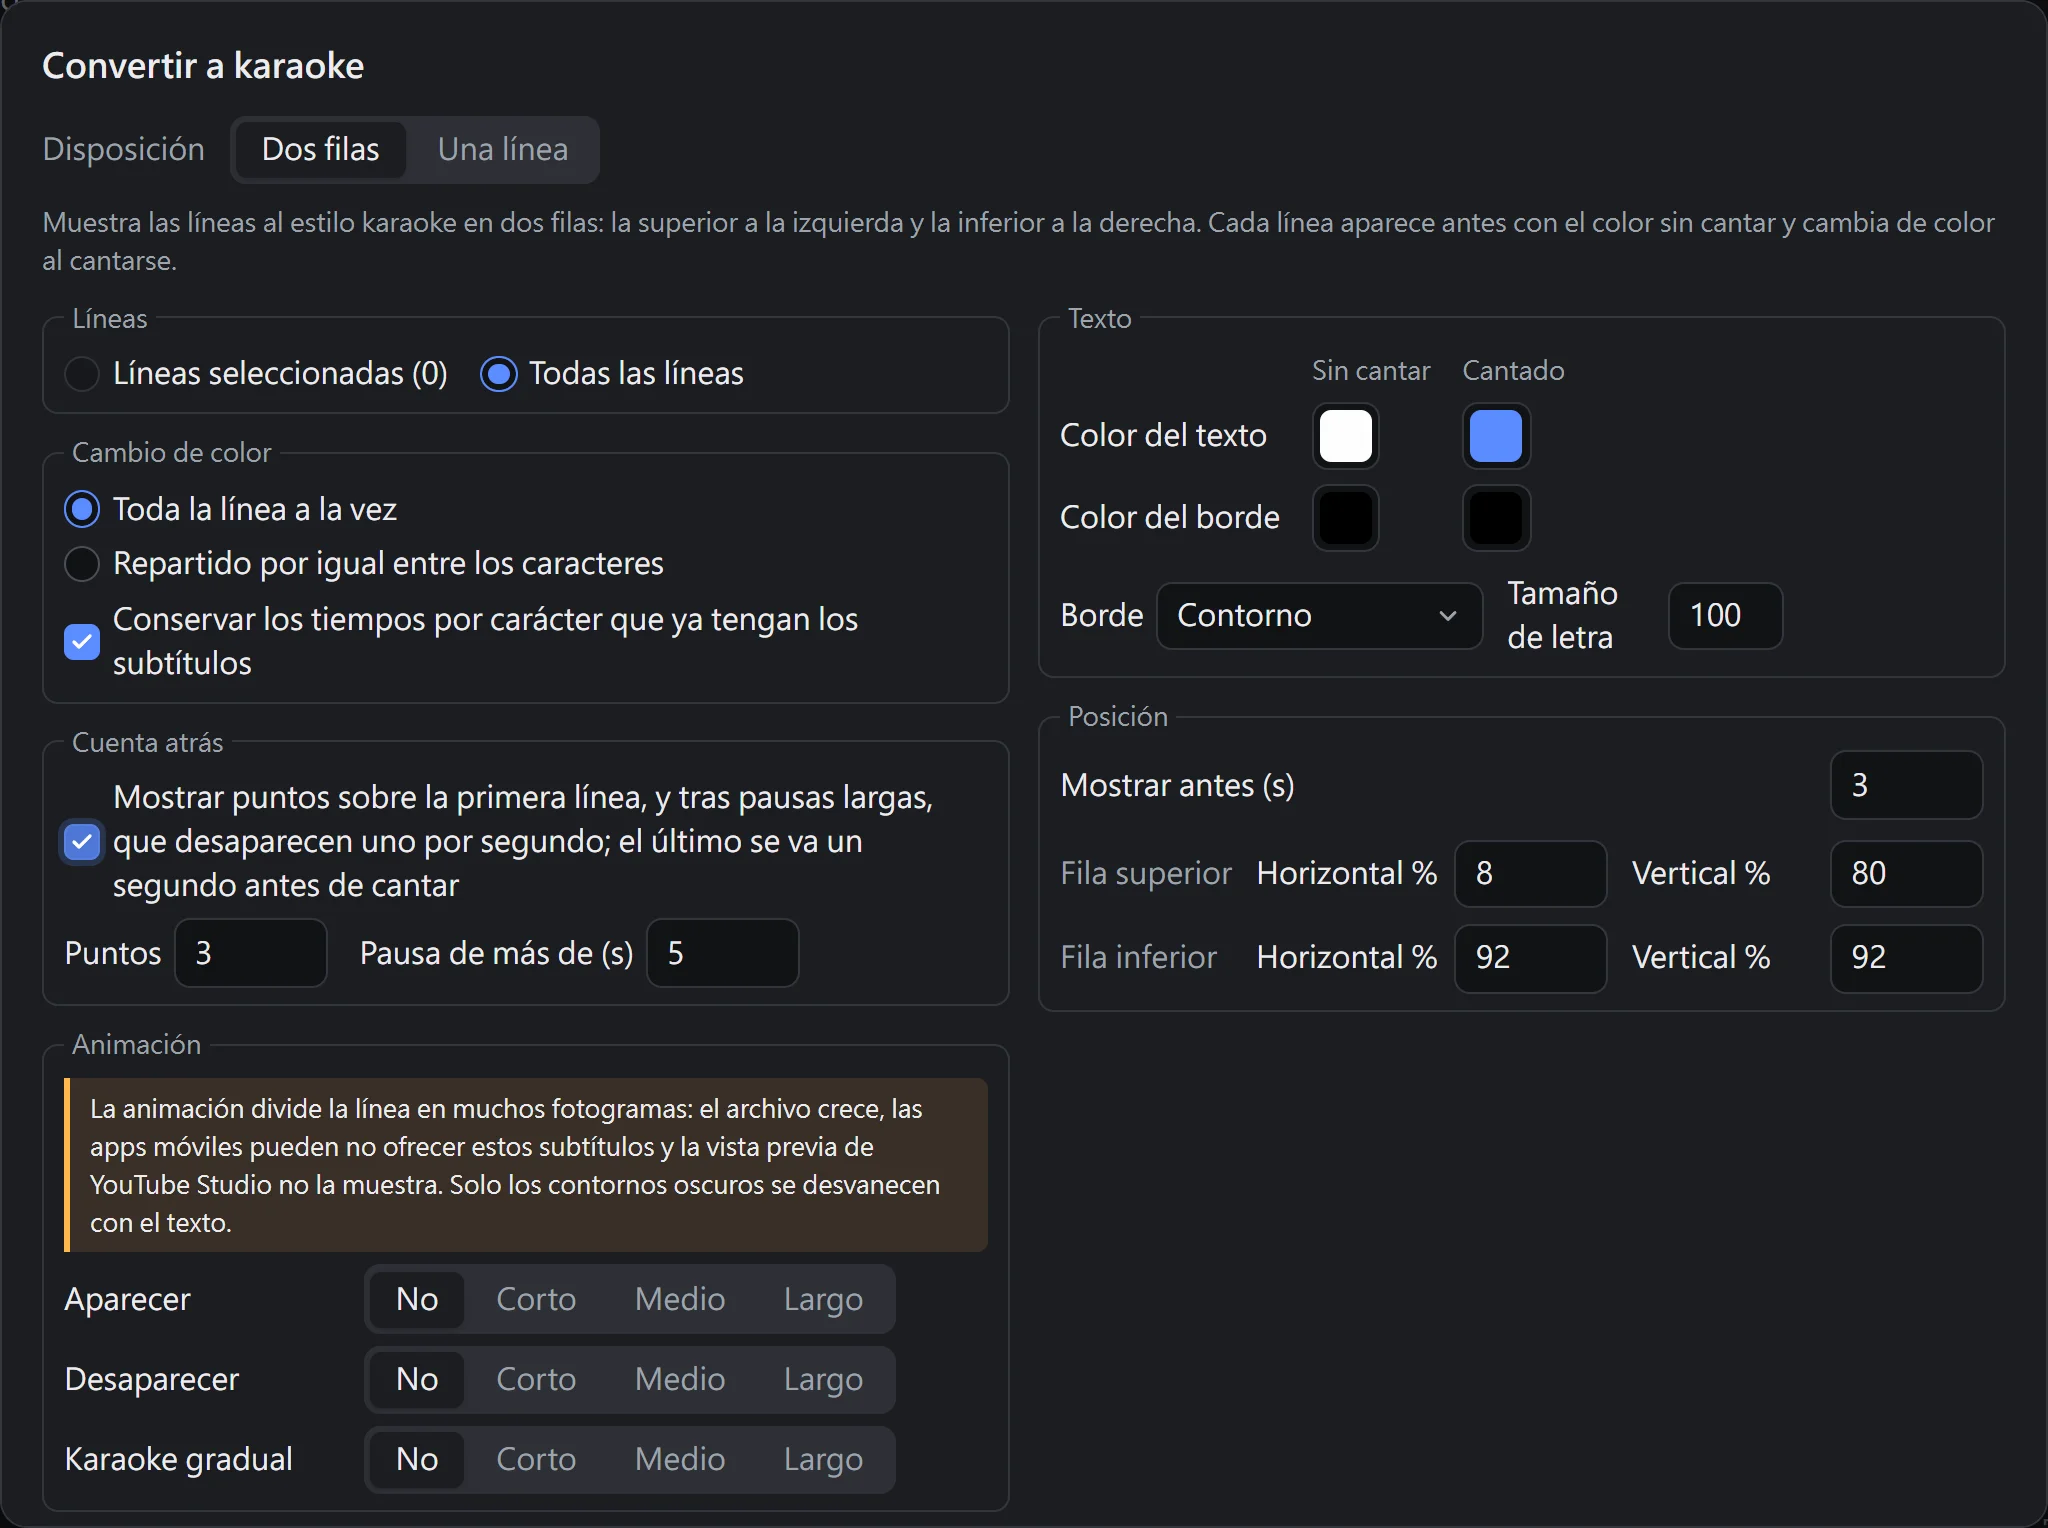The height and width of the screenshot is (1528, 2048).
Task: Change the Cantado border color swatch
Action: click(1496, 518)
